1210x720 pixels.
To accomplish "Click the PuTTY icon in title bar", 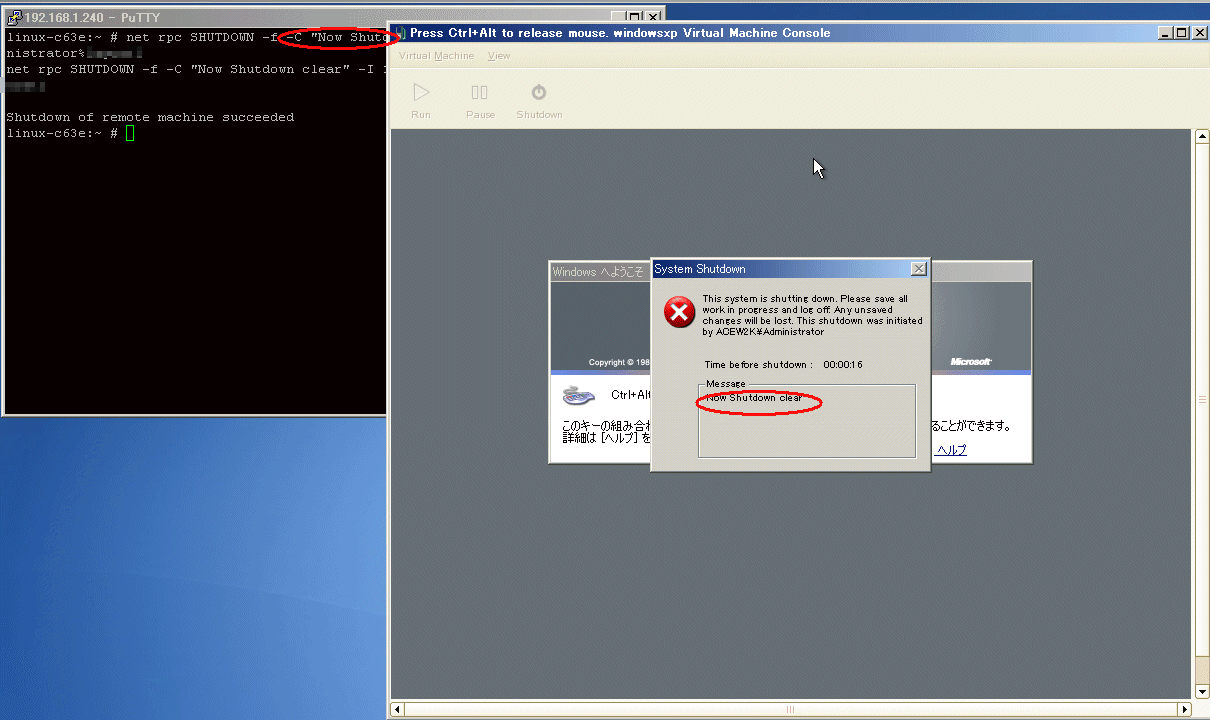I will tap(14, 17).
